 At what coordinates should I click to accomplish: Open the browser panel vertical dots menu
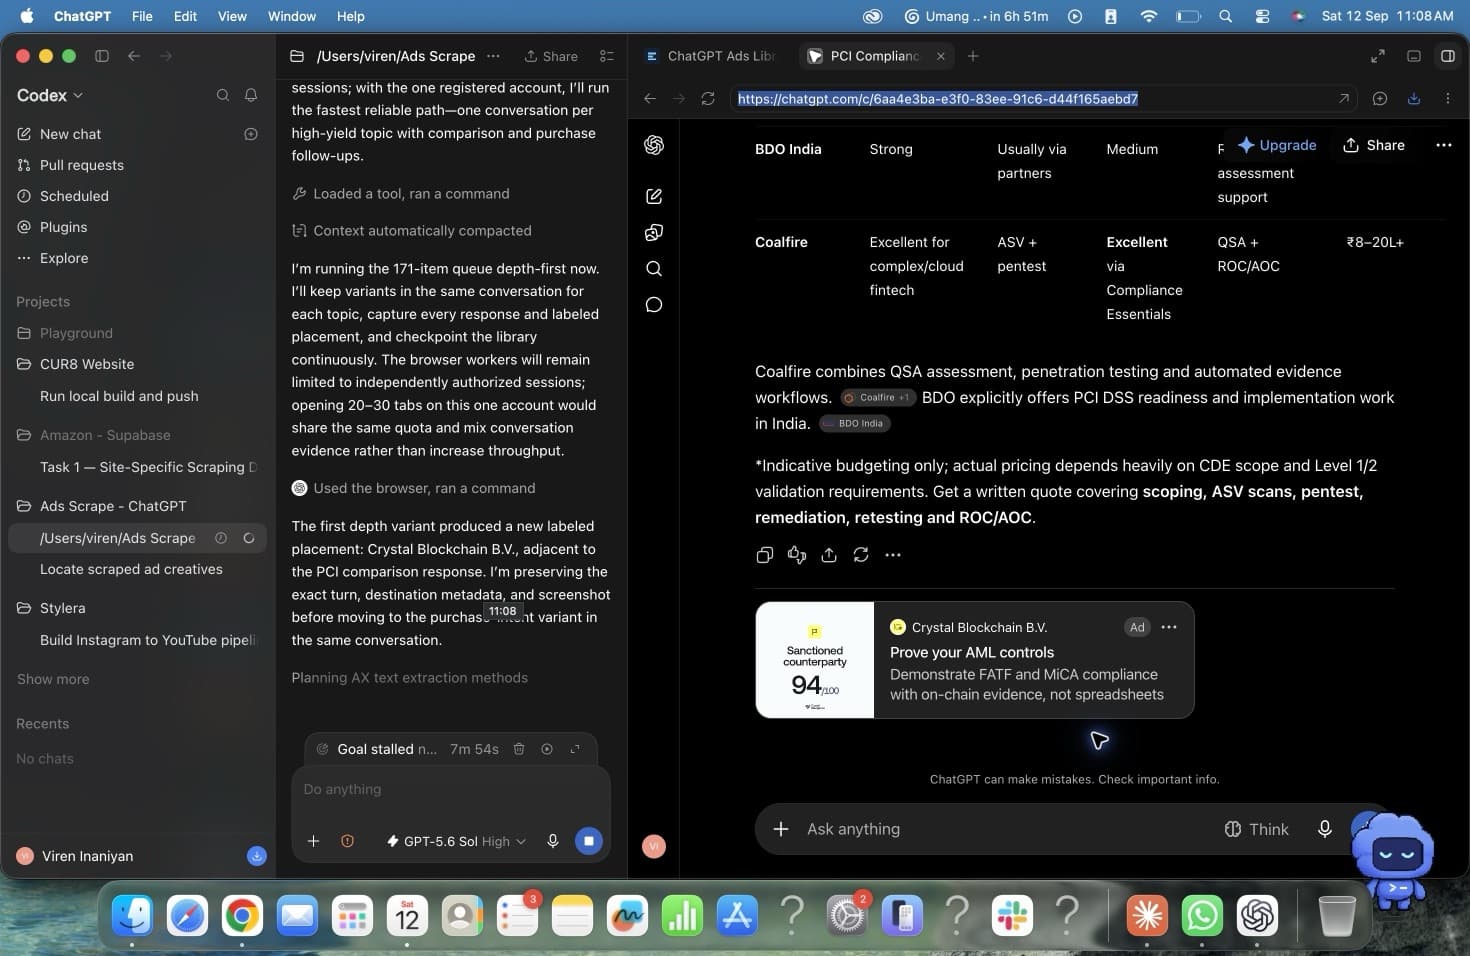pos(1447,98)
